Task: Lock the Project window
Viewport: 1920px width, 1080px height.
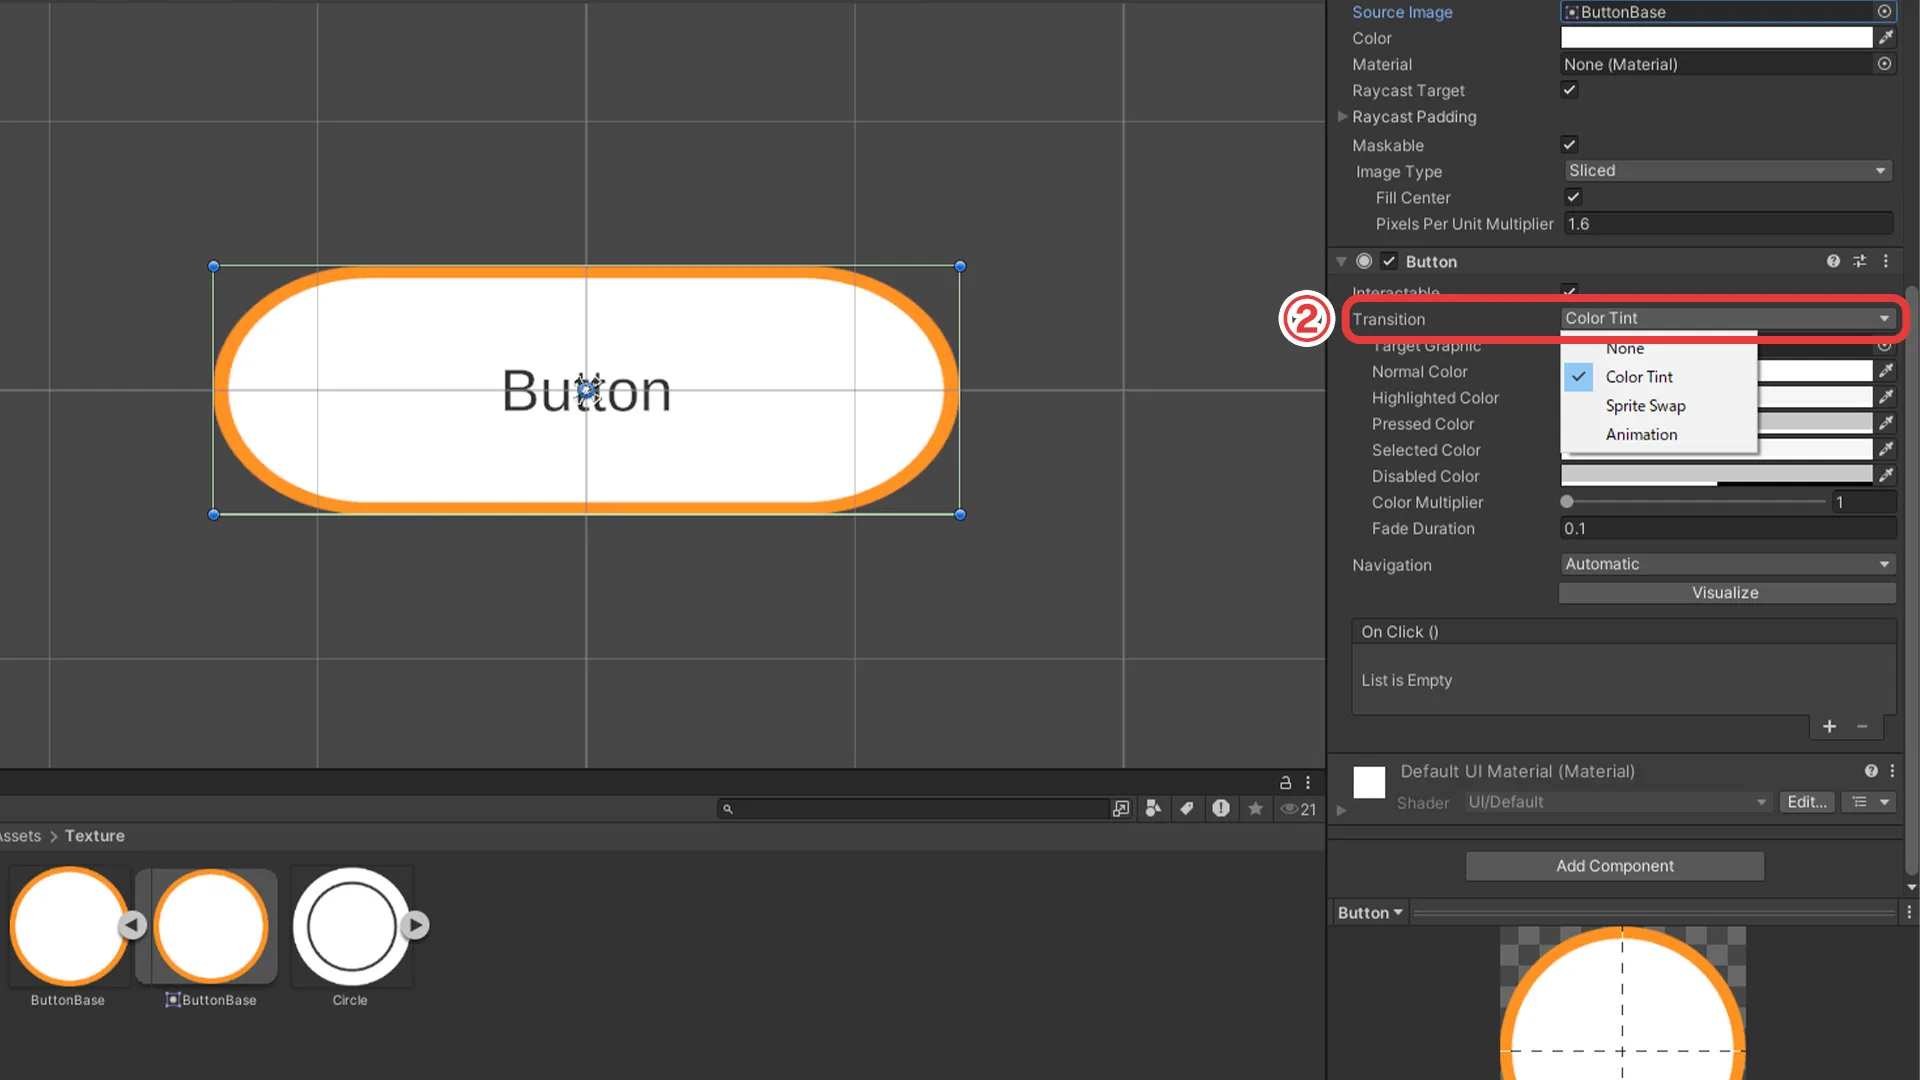Action: point(1285,783)
